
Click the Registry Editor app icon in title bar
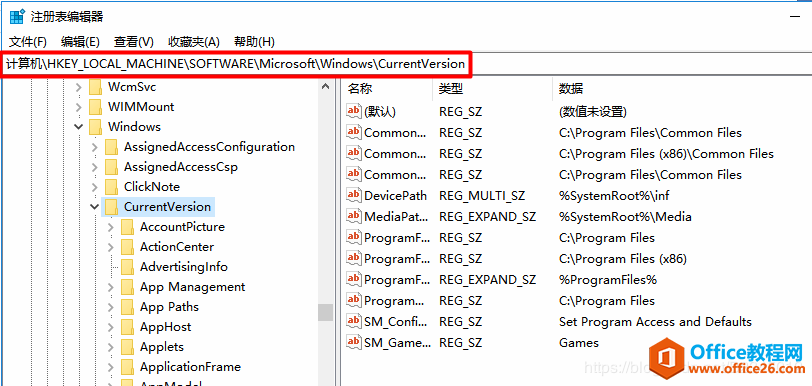pyautogui.click(x=17, y=17)
